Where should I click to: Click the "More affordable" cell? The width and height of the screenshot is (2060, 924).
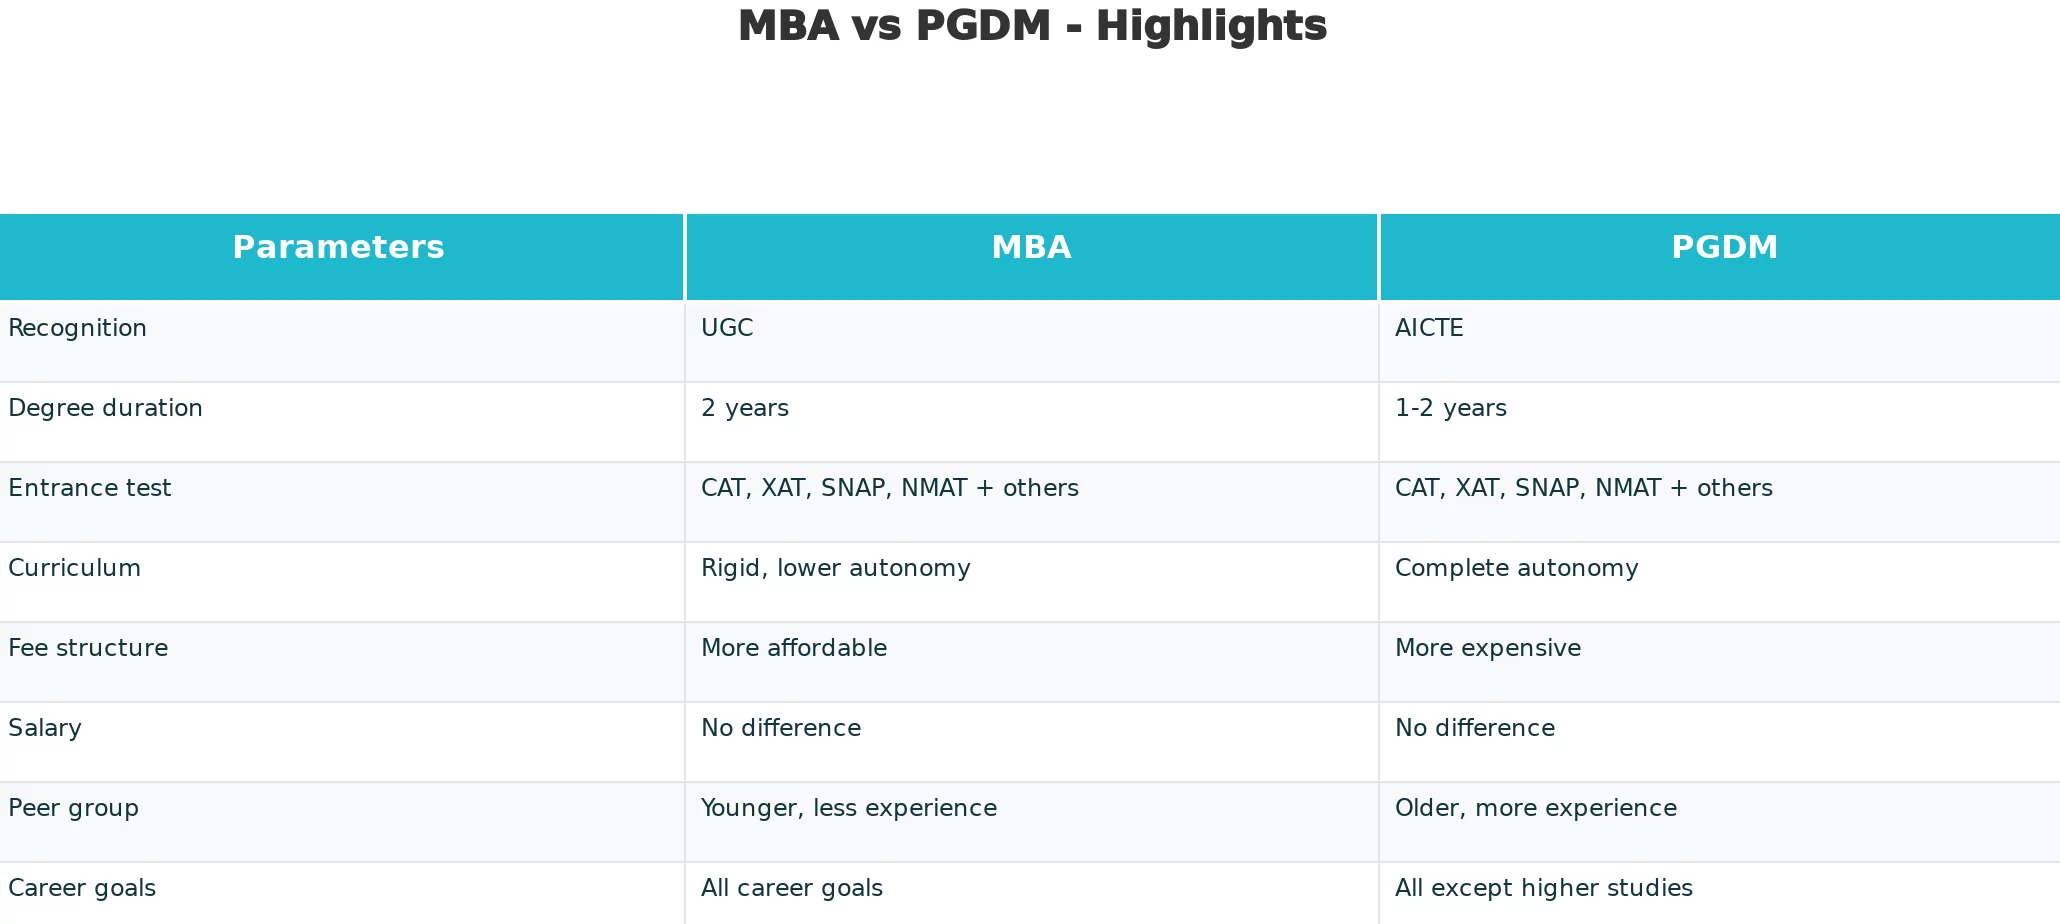point(794,649)
